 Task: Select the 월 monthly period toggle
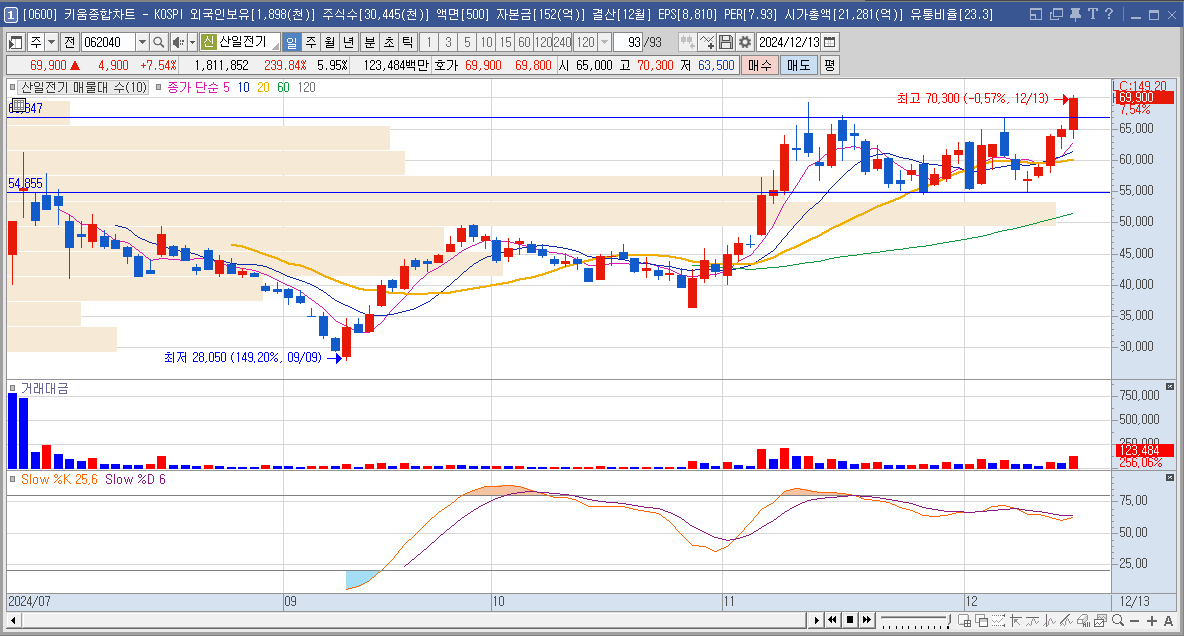(329, 42)
